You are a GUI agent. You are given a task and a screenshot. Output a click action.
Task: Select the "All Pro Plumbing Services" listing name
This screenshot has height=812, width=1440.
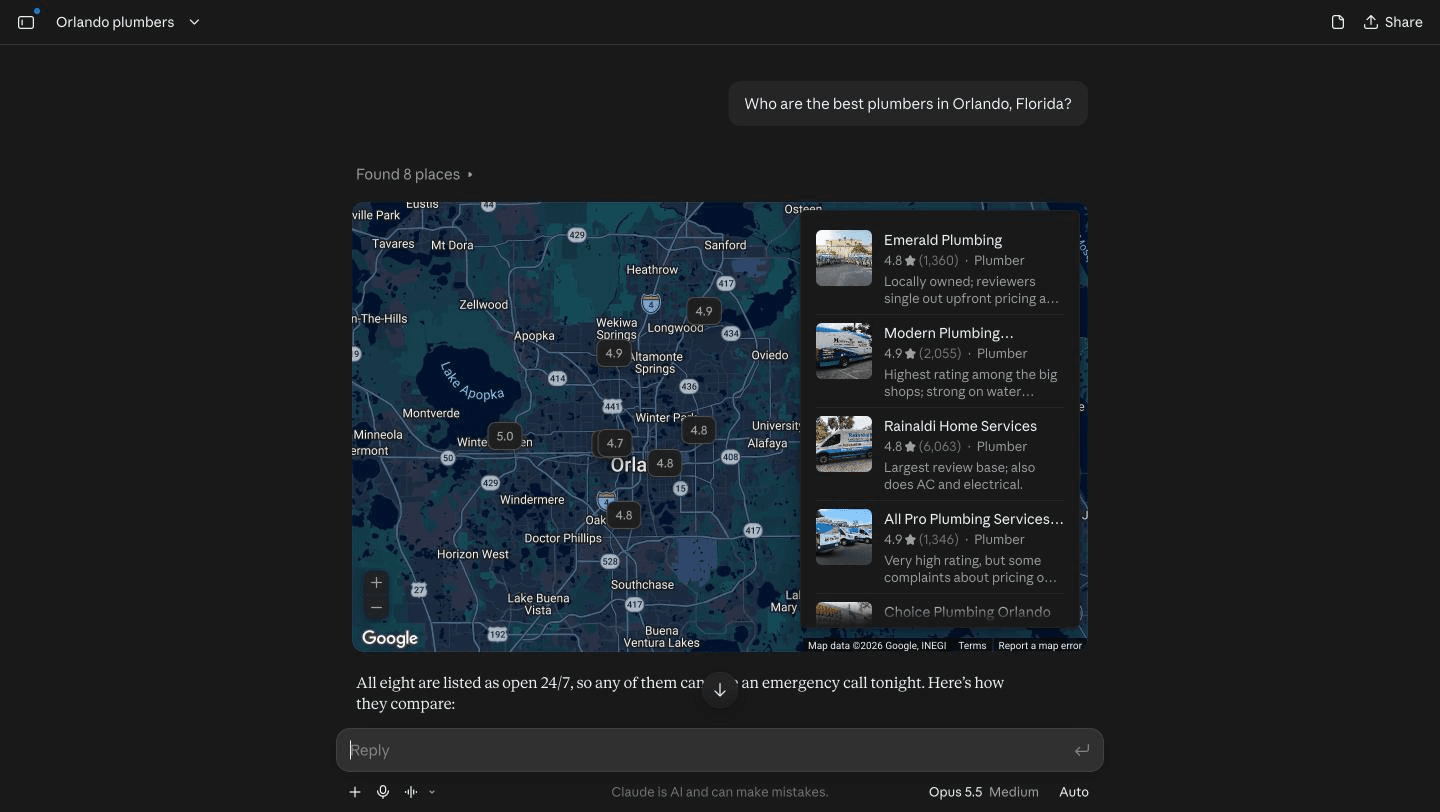pyautogui.click(x=974, y=519)
